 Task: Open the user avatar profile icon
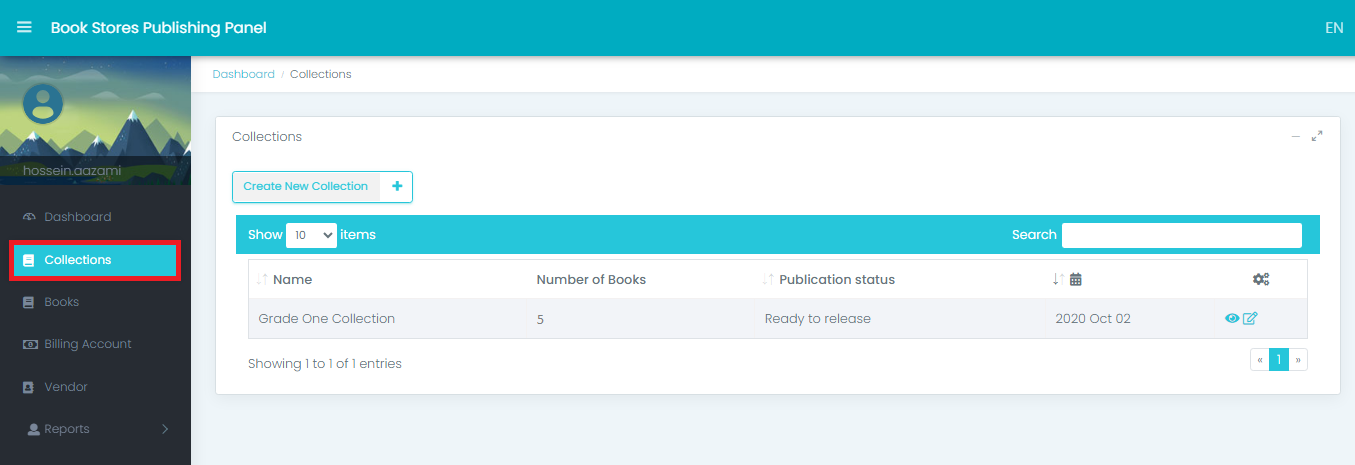pos(42,103)
